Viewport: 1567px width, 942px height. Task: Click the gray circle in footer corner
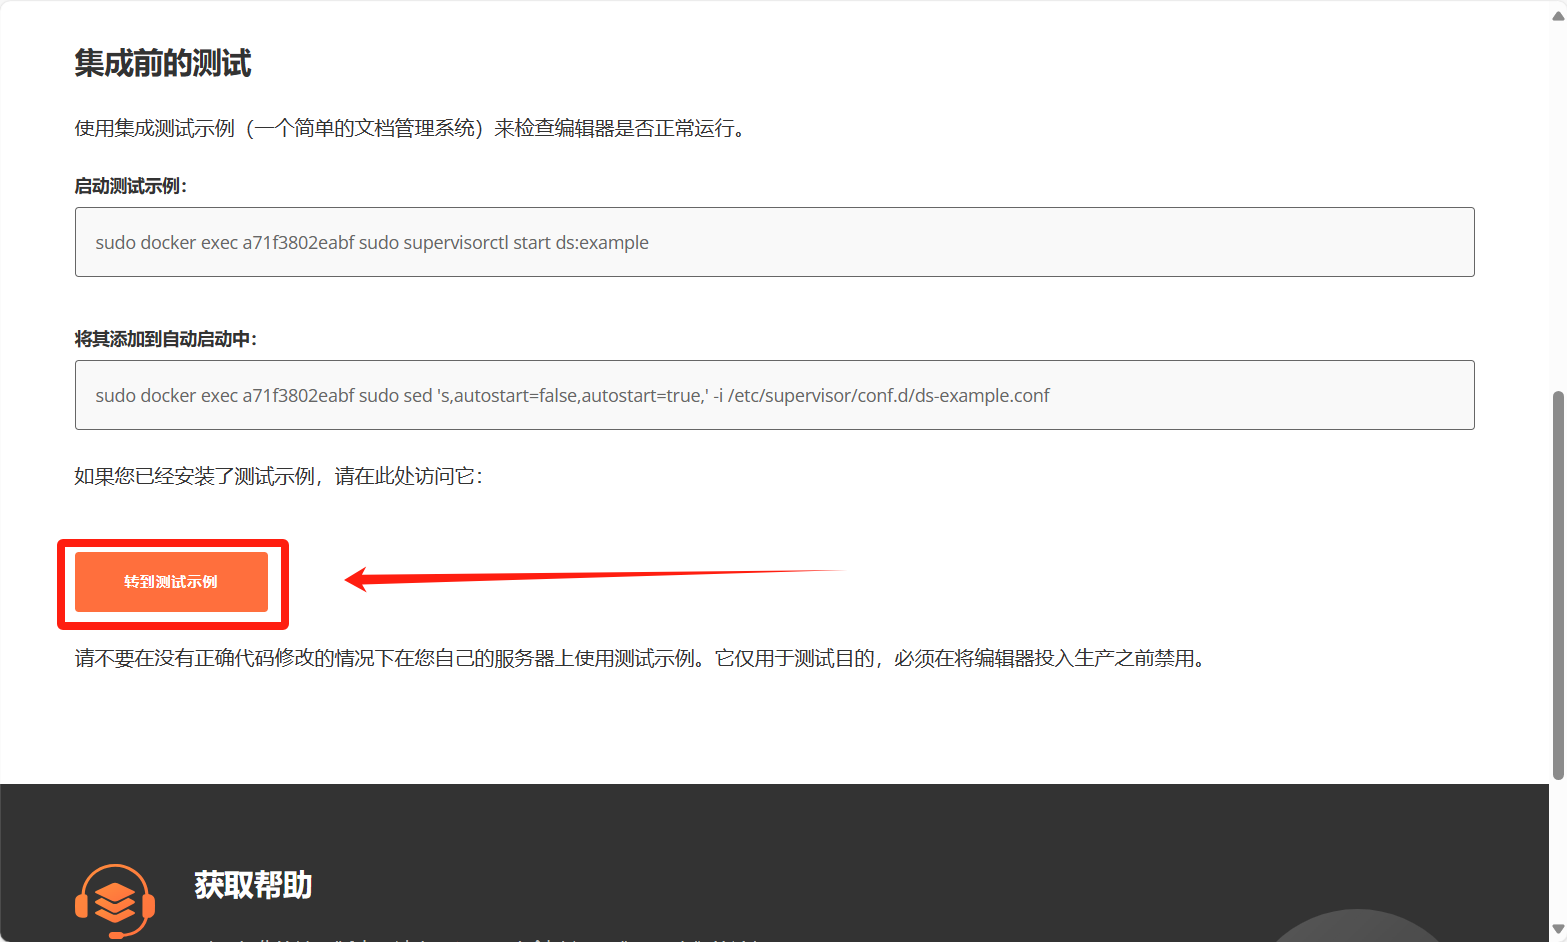click(1356, 927)
